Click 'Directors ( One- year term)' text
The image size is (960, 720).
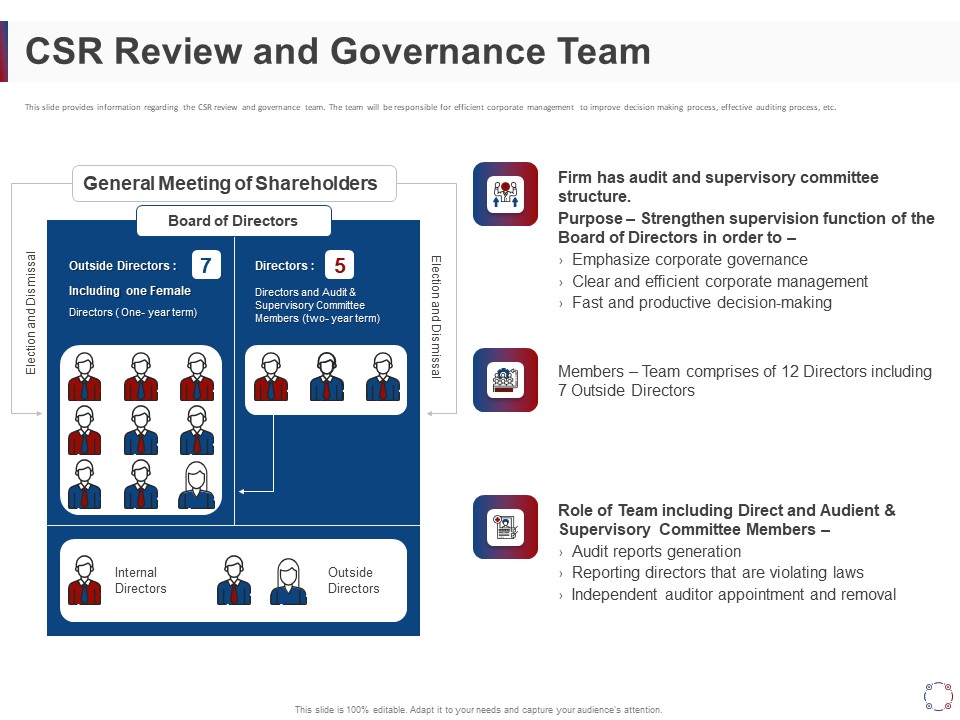coord(133,312)
